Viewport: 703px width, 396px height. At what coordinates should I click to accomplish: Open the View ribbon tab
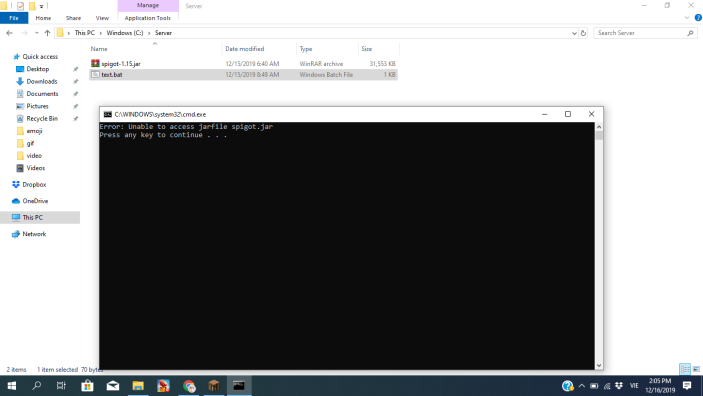[x=102, y=18]
